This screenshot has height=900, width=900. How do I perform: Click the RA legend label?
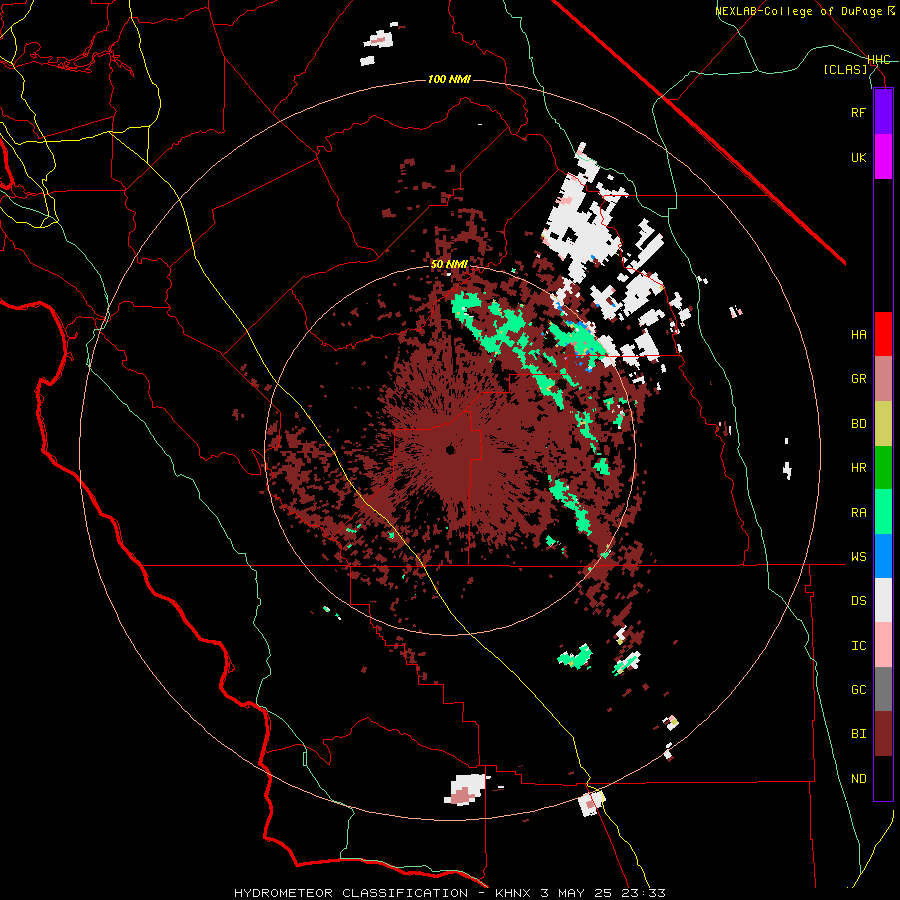point(858,513)
